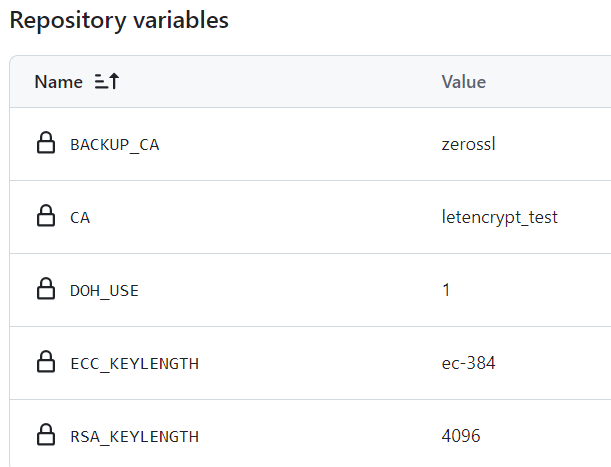Click the letencrypt_test value
This screenshot has width=611, height=467.
pos(500,217)
